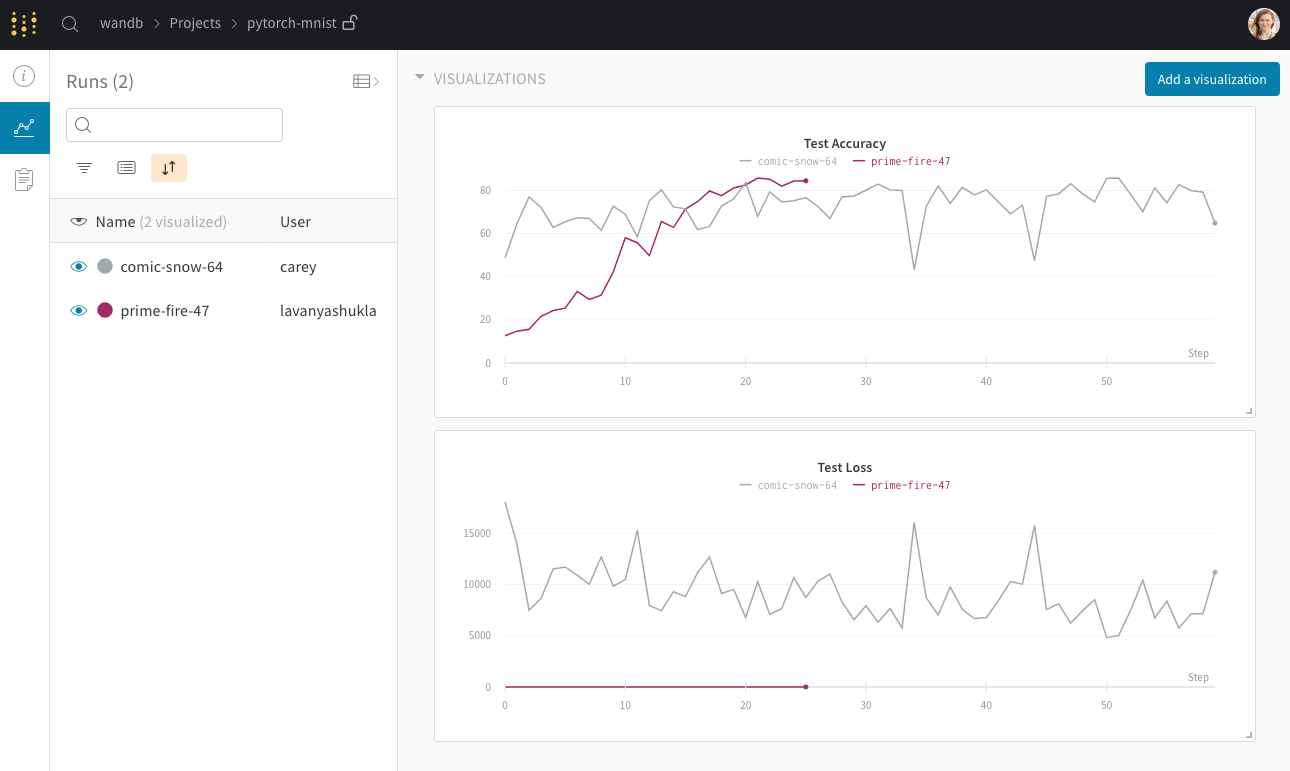Click the Test Accuracy chart resize handle
Viewport: 1290px width, 771px height.
point(1248,411)
